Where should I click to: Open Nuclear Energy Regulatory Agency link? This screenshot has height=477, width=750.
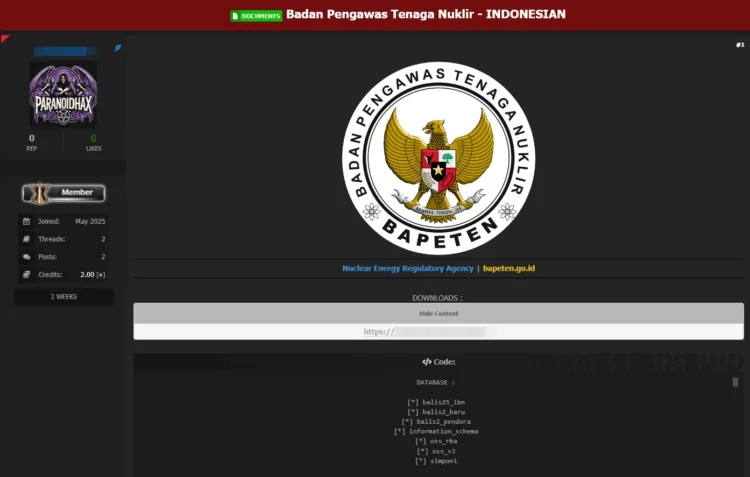408,268
